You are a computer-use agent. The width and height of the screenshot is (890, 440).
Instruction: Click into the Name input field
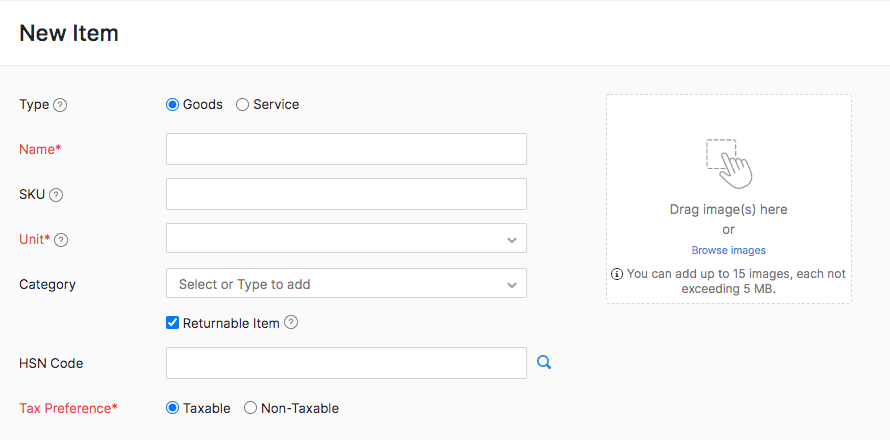346,149
